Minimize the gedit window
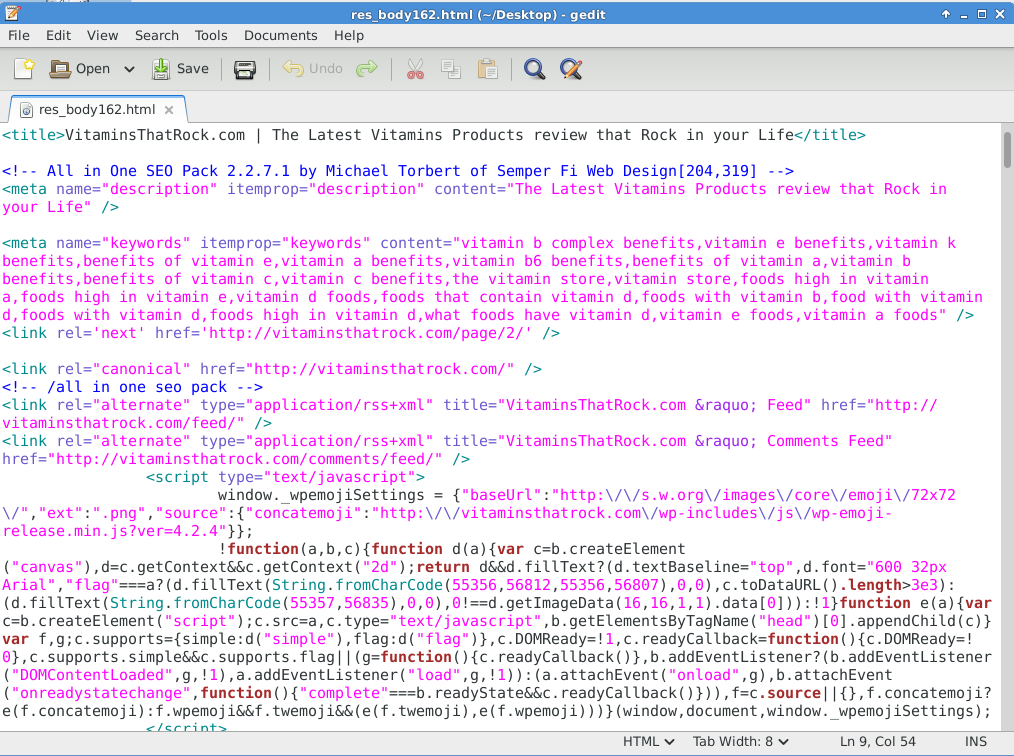Screen dimensions: 1014x756 pos(964,14)
